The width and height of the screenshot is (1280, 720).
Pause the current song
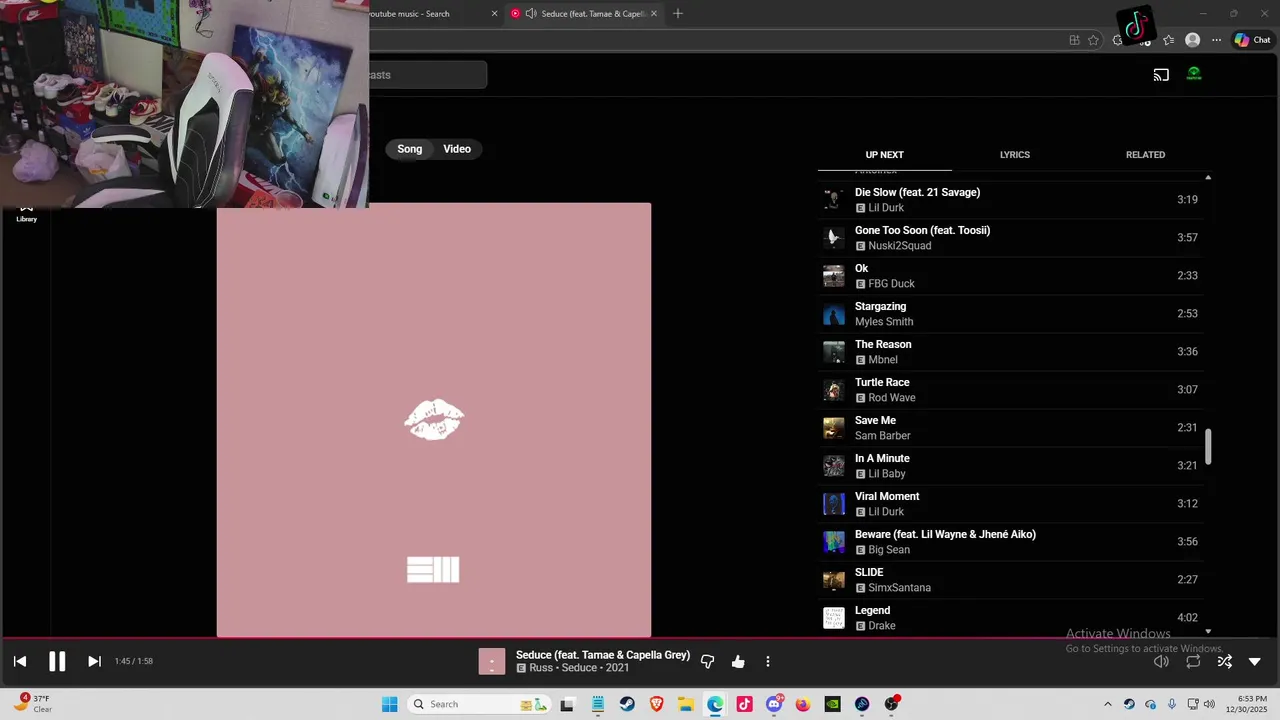(x=57, y=661)
